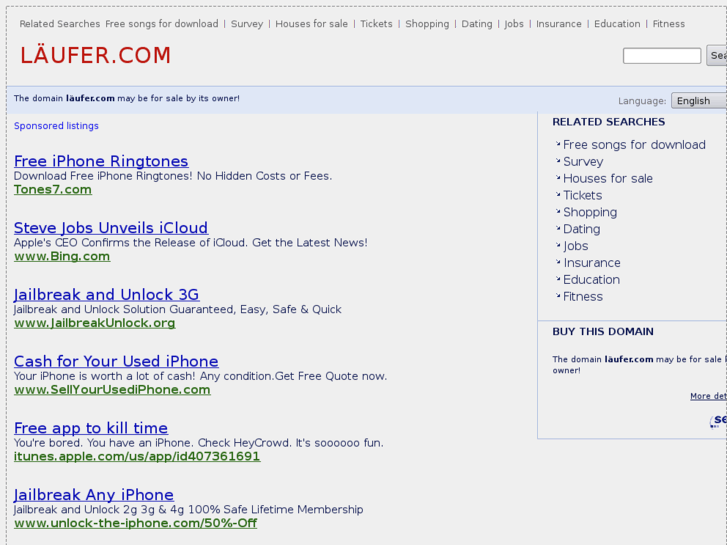Image resolution: width=727 pixels, height=545 pixels.
Task: Select Free songs for download in top bar
Action: pyautogui.click(x=162, y=24)
